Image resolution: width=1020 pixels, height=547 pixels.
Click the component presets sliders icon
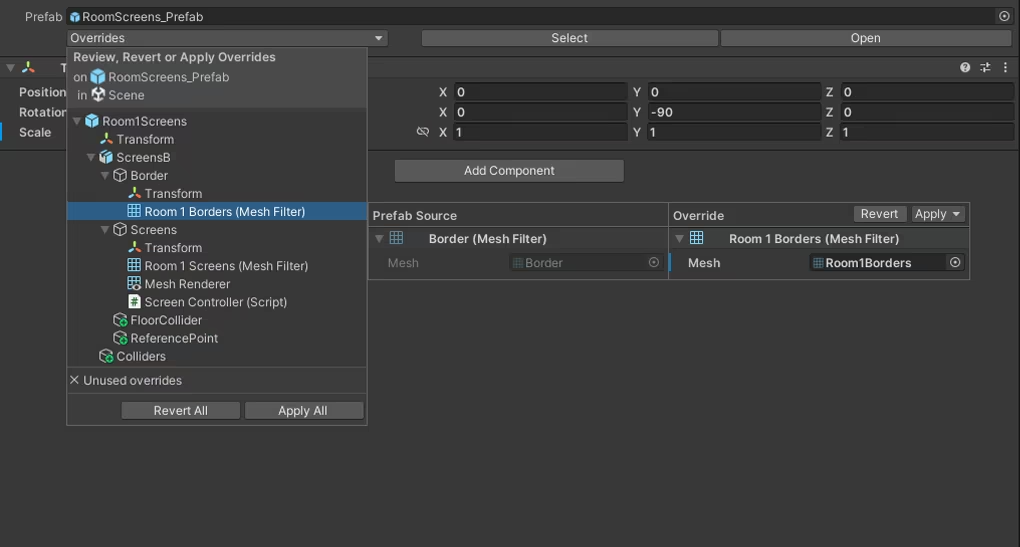985,67
